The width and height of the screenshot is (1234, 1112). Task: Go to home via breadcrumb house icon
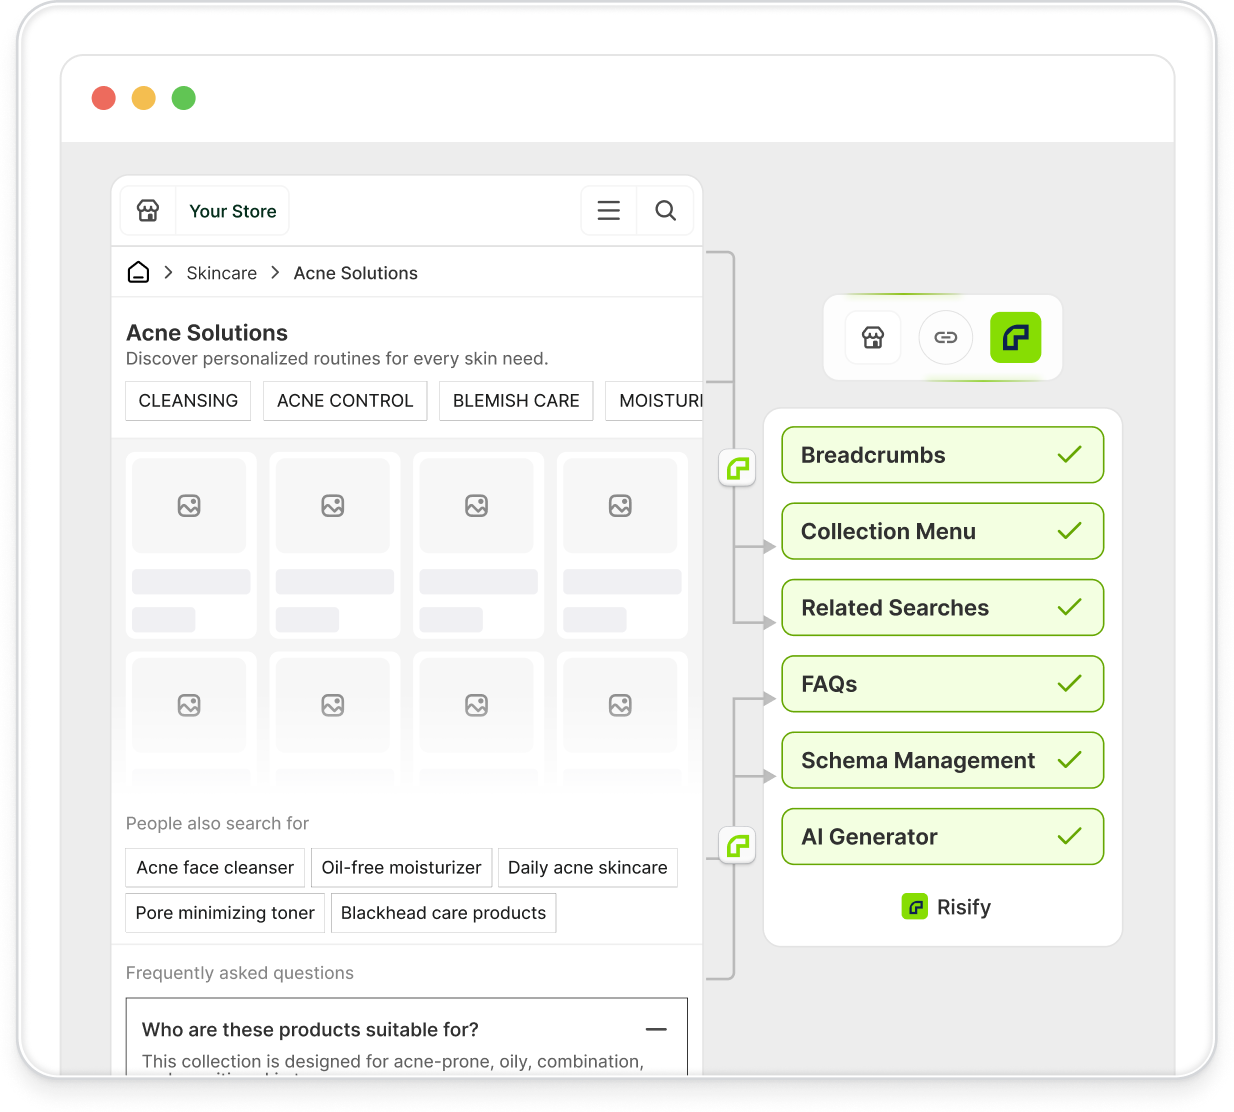[139, 273]
